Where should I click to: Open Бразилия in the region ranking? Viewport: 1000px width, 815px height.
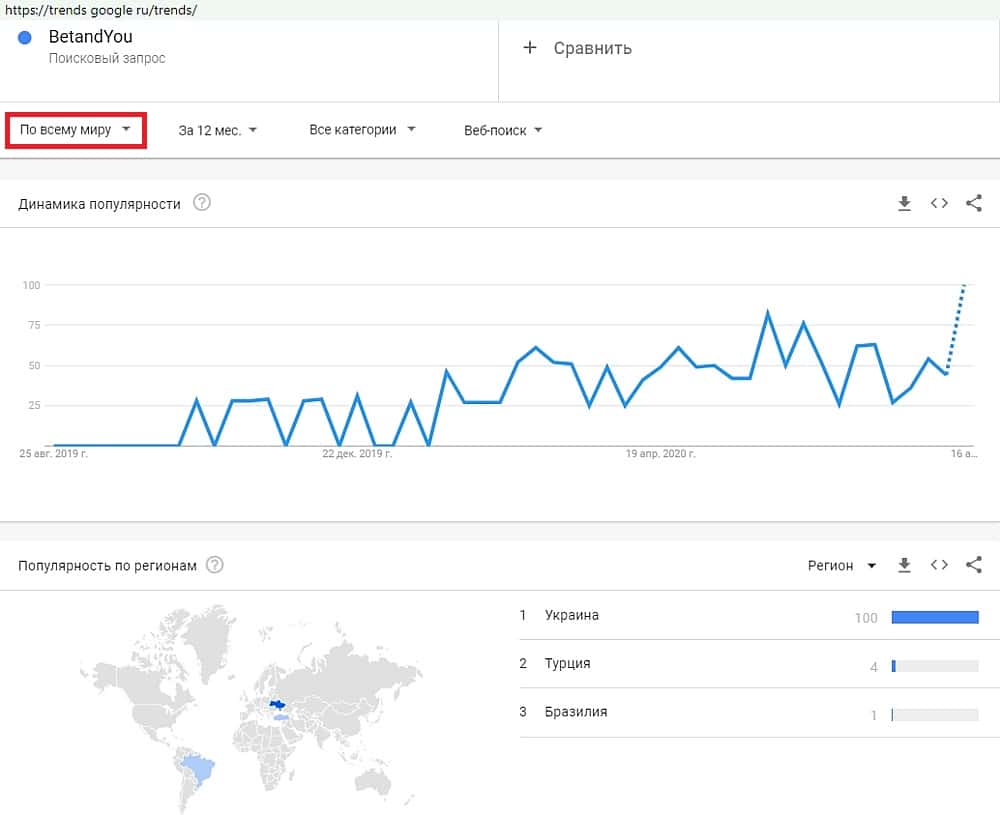(x=576, y=713)
